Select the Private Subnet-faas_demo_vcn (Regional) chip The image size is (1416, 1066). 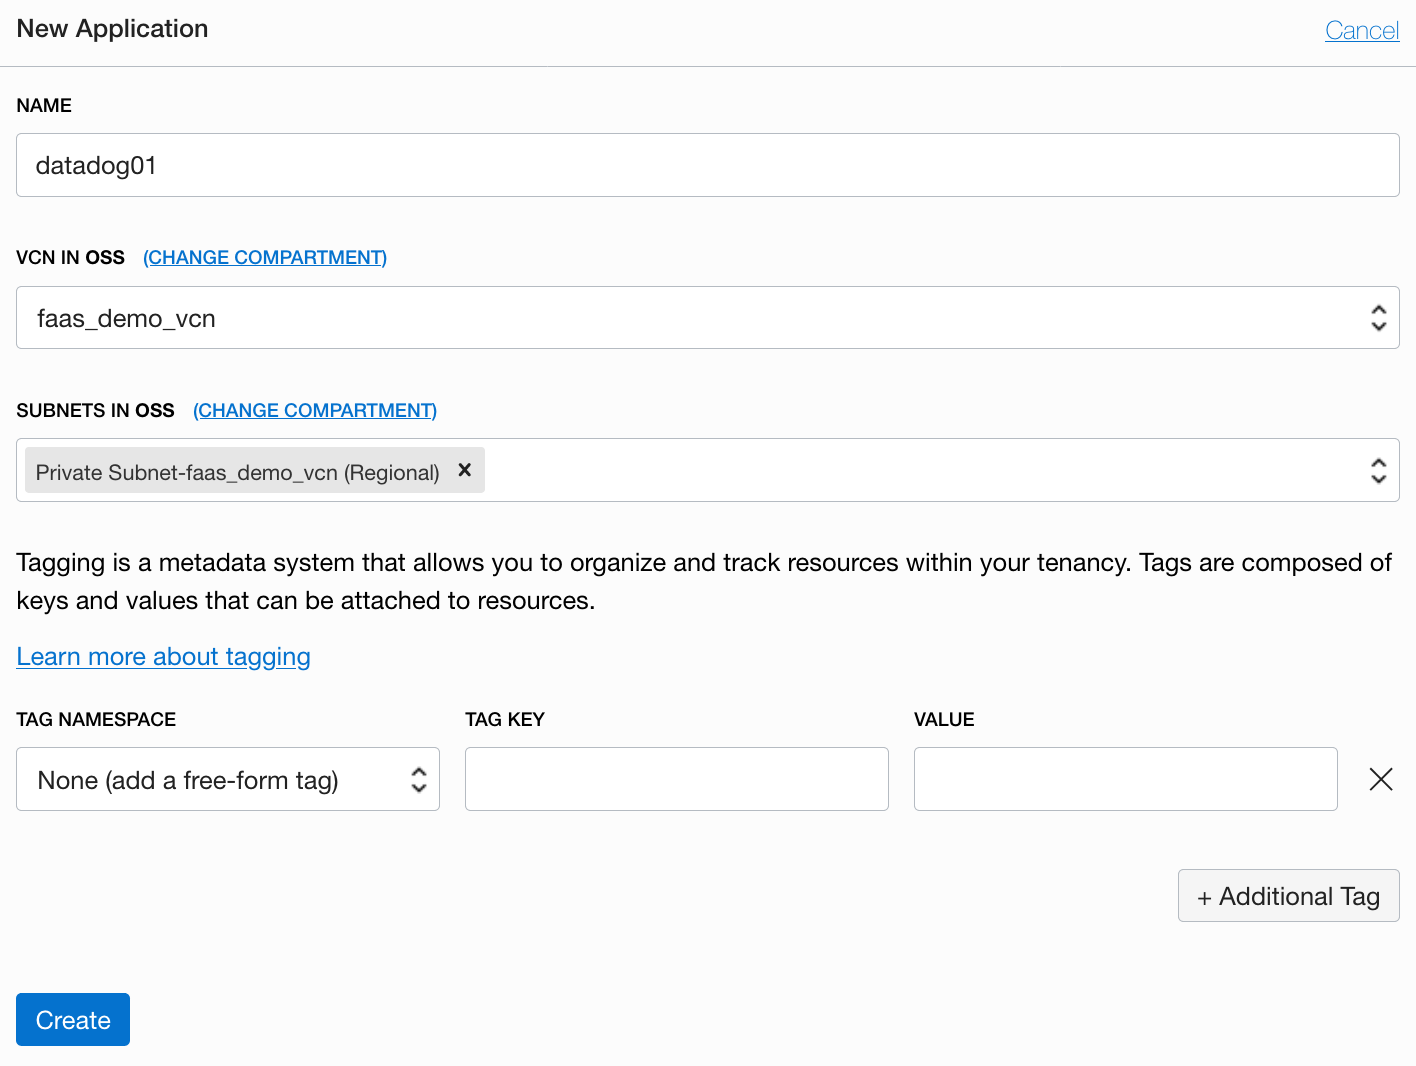(238, 472)
